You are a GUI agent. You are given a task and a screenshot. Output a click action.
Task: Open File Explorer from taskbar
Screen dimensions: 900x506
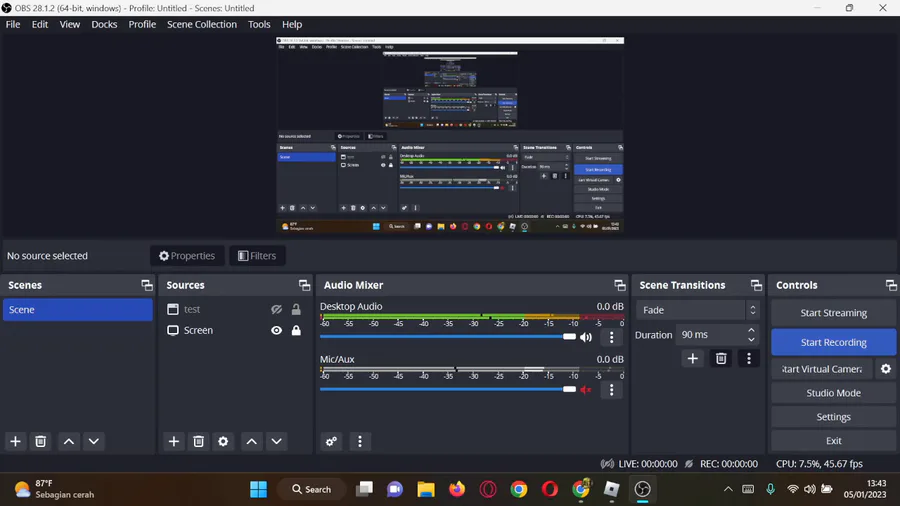(x=425, y=489)
